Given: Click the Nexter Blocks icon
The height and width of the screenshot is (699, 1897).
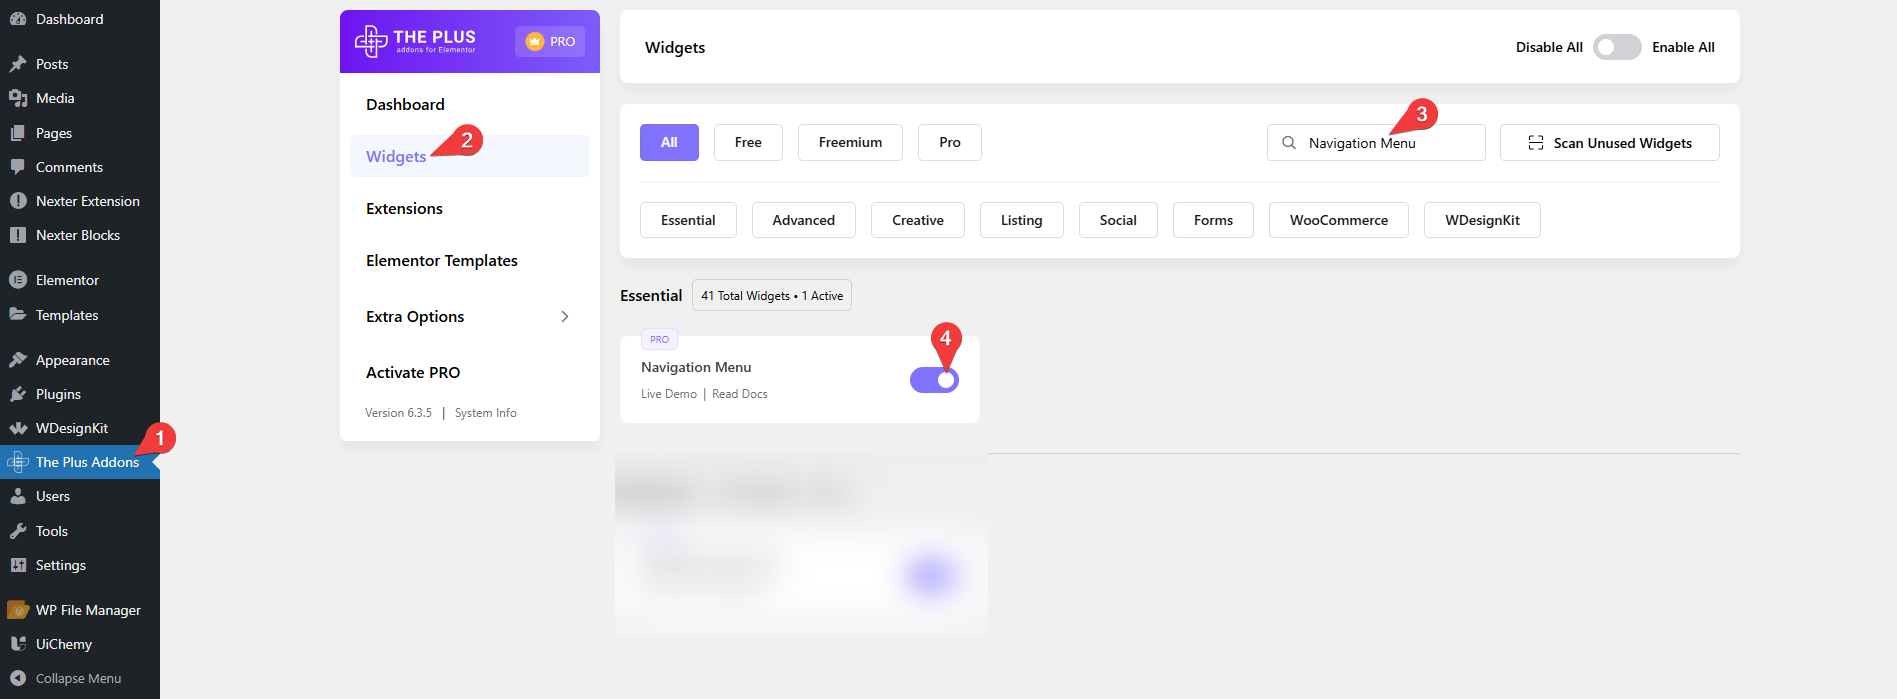Looking at the screenshot, I should point(18,235).
